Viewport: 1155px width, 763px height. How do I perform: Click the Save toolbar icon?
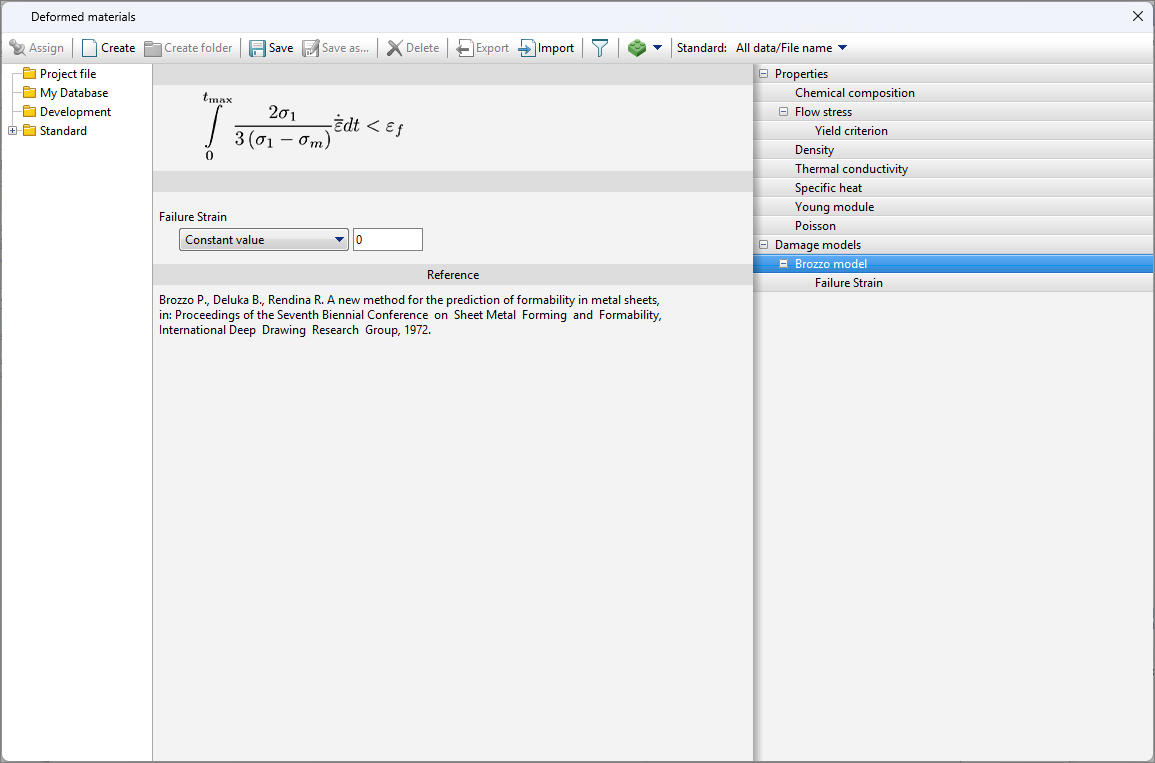(x=258, y=48)
